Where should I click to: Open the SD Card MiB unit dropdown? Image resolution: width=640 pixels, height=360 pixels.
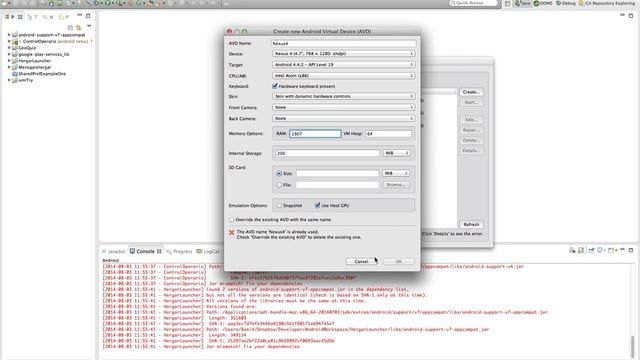click(396, 173)
